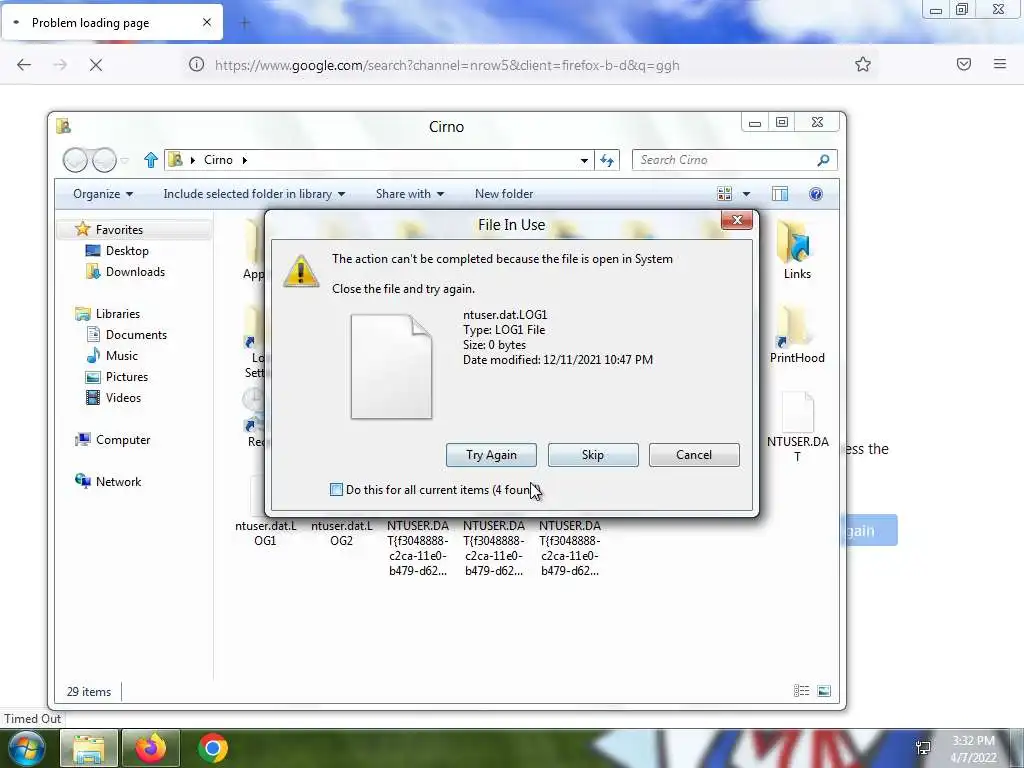
Task: Open change view options dropdown arrow
Action: tap(746, 194)
